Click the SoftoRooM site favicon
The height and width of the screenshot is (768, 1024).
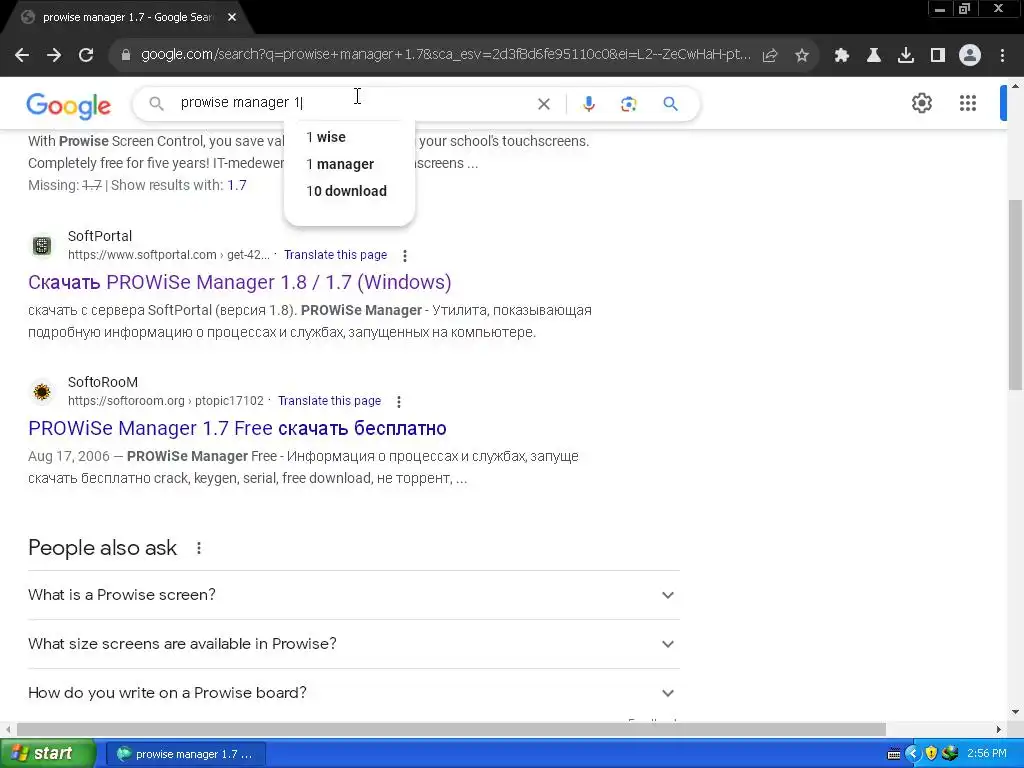coord(42,392)
